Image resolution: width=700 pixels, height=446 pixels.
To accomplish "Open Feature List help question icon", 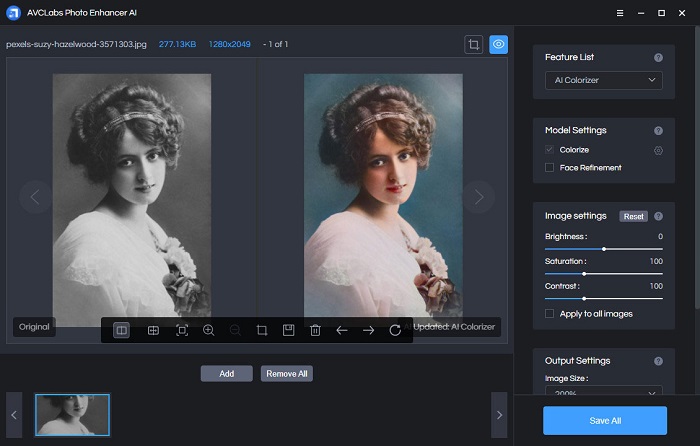I will coord(658,58).
